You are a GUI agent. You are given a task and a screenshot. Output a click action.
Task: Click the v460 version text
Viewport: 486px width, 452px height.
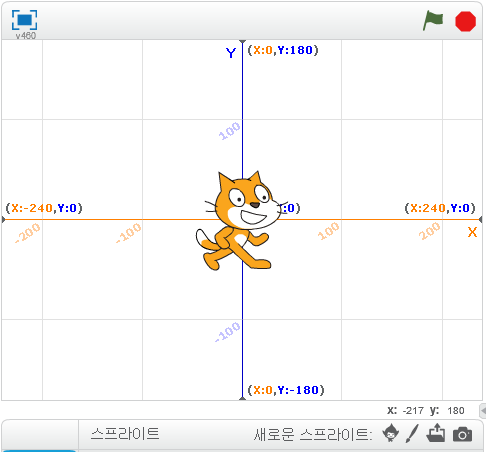[26, 36]
